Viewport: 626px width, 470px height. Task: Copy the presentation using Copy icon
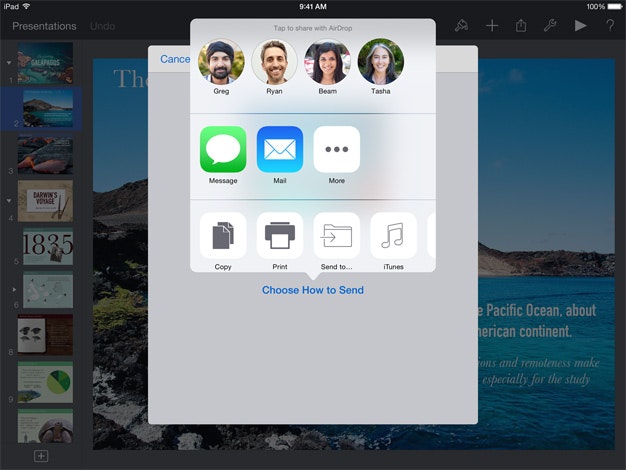pos(223,236)
